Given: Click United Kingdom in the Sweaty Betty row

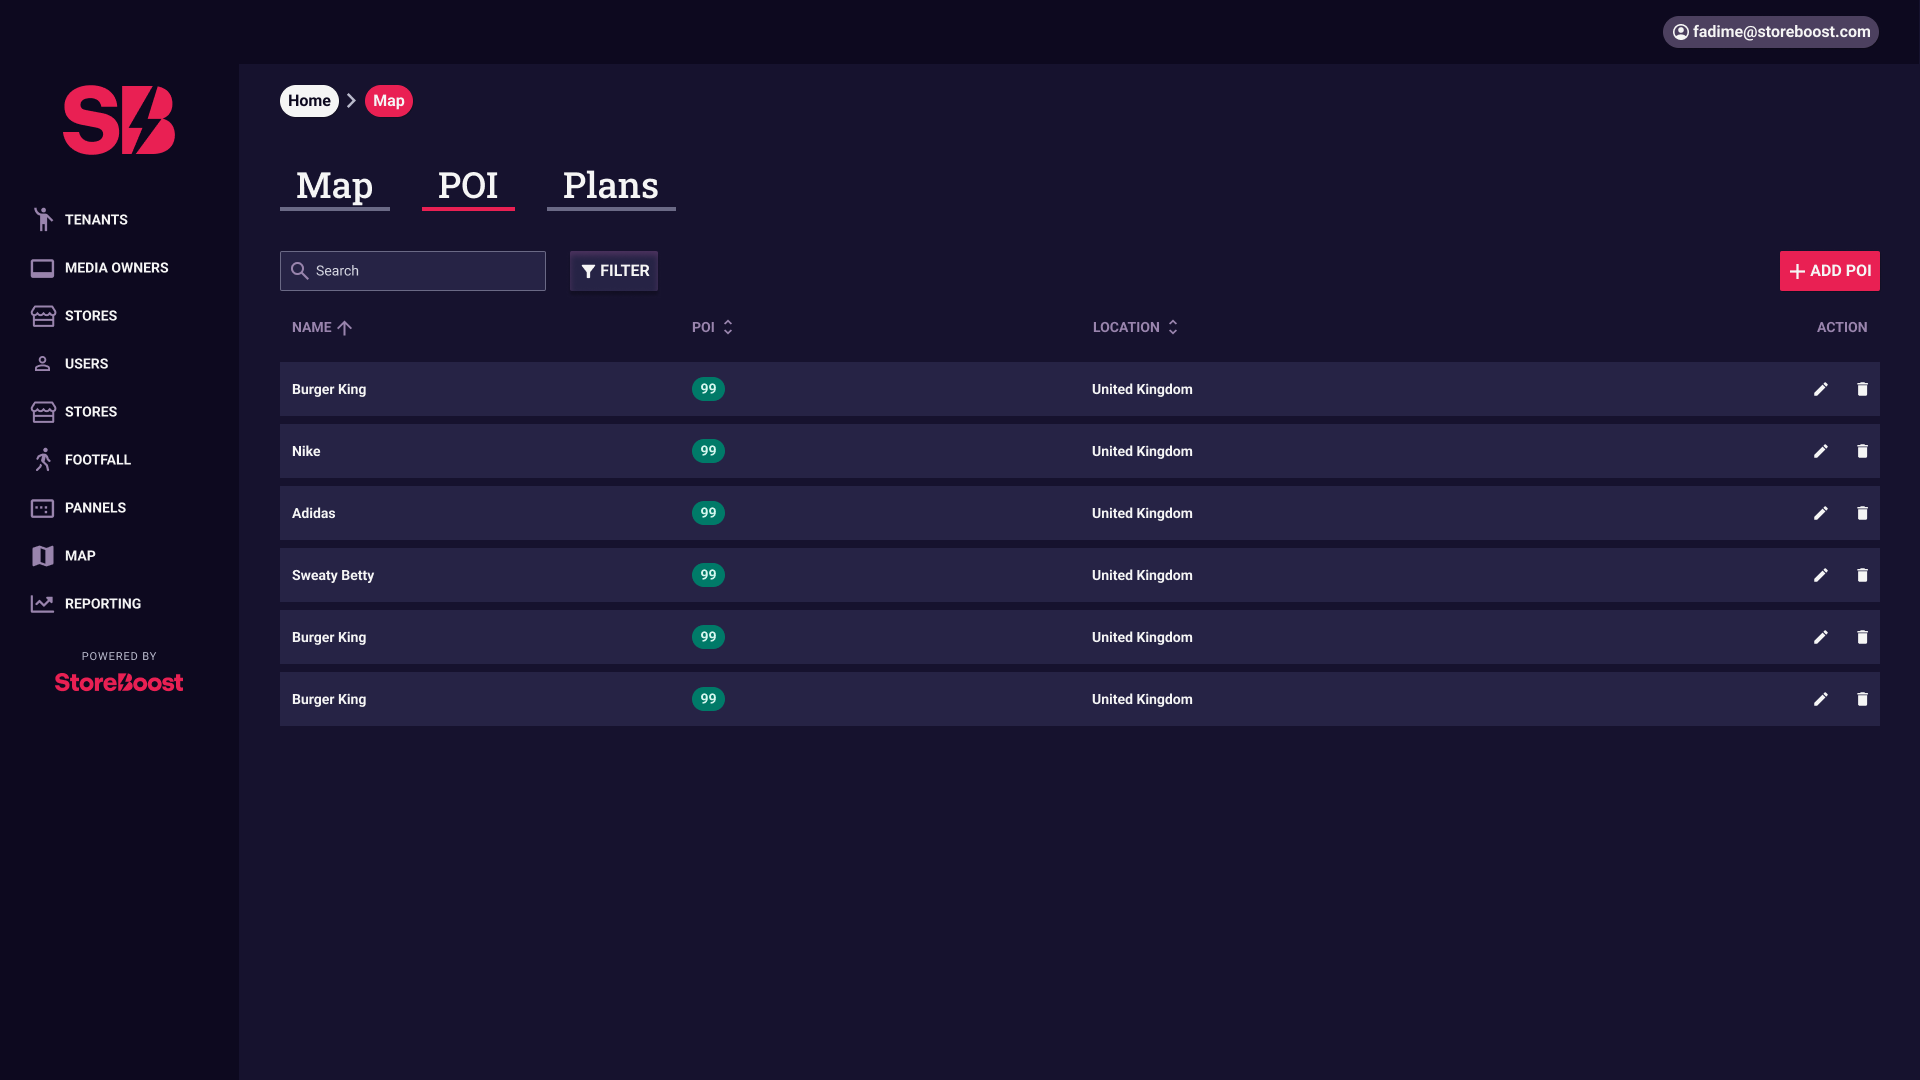Looking at the screenshot, I should click(1142, 575).
